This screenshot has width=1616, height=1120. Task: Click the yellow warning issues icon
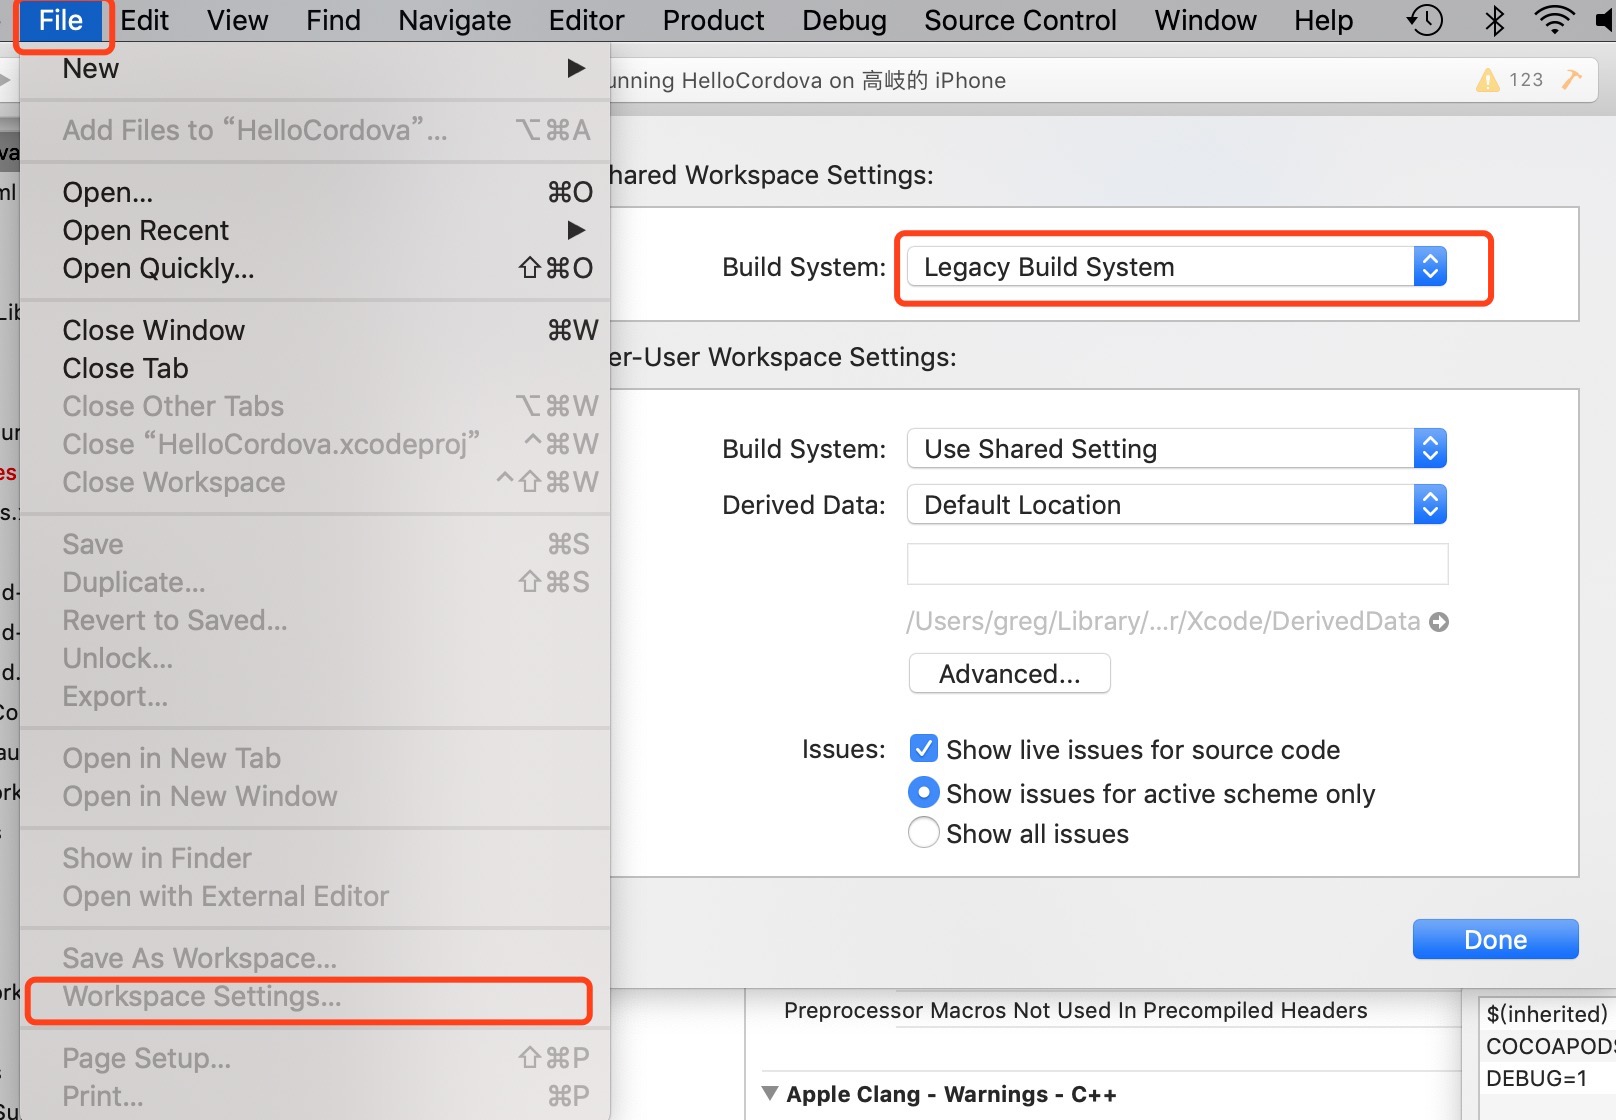(1488, 80)
